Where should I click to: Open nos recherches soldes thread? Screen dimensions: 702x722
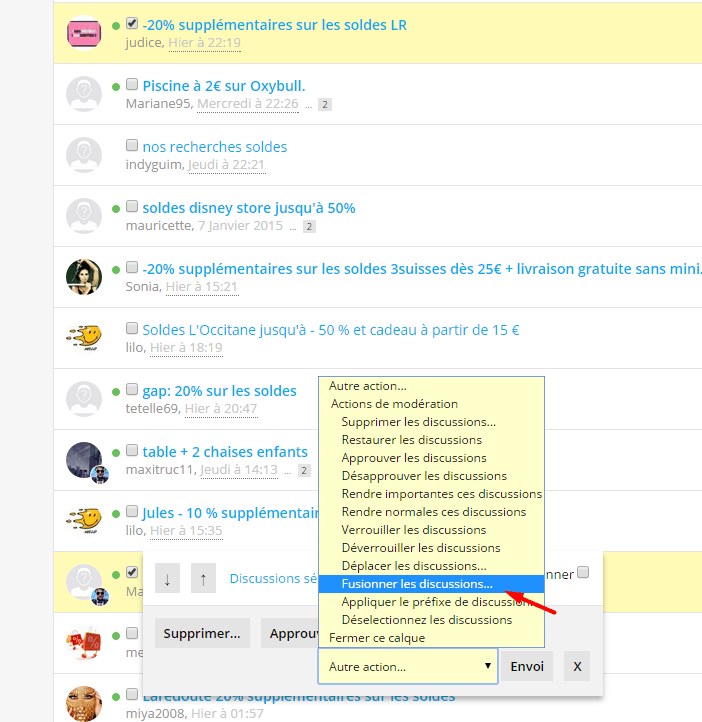pyautogui.click(x=215, y=147)
